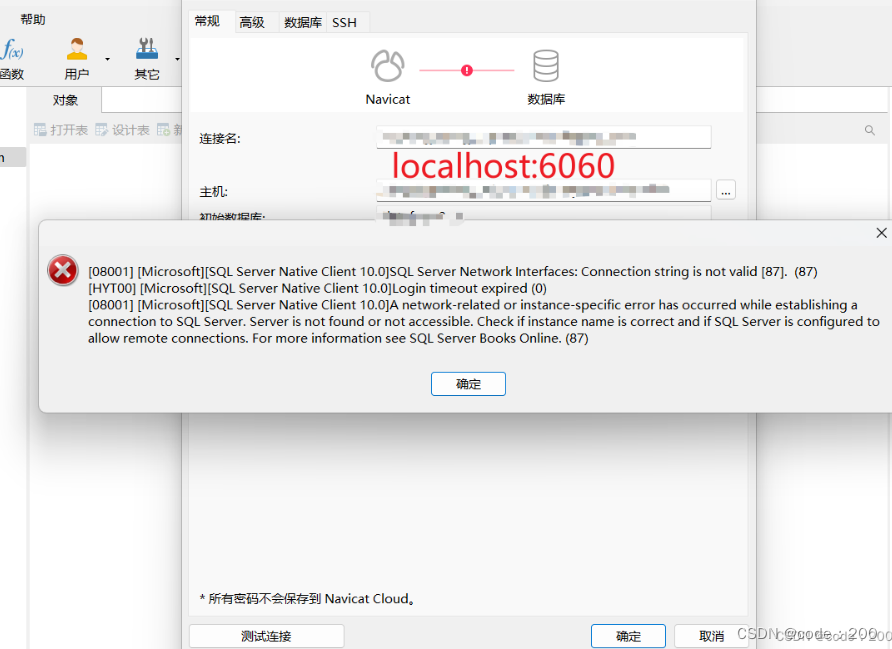Click 确定 in the connection dialog
Image resolution: width=892 pixels, height=649 pixels.
tap(628, 636)
